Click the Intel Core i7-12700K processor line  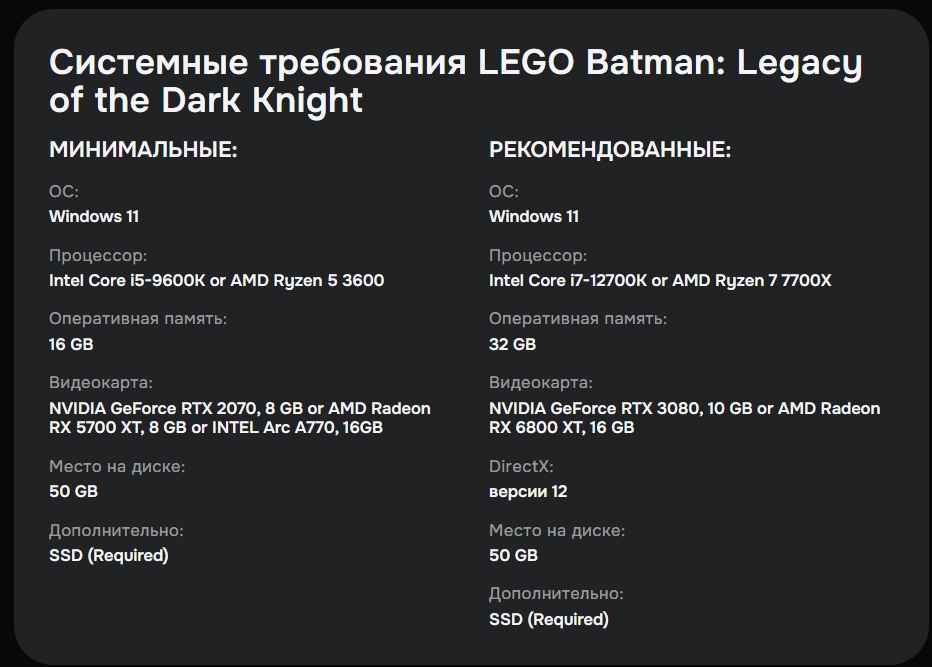pos(660,280)
